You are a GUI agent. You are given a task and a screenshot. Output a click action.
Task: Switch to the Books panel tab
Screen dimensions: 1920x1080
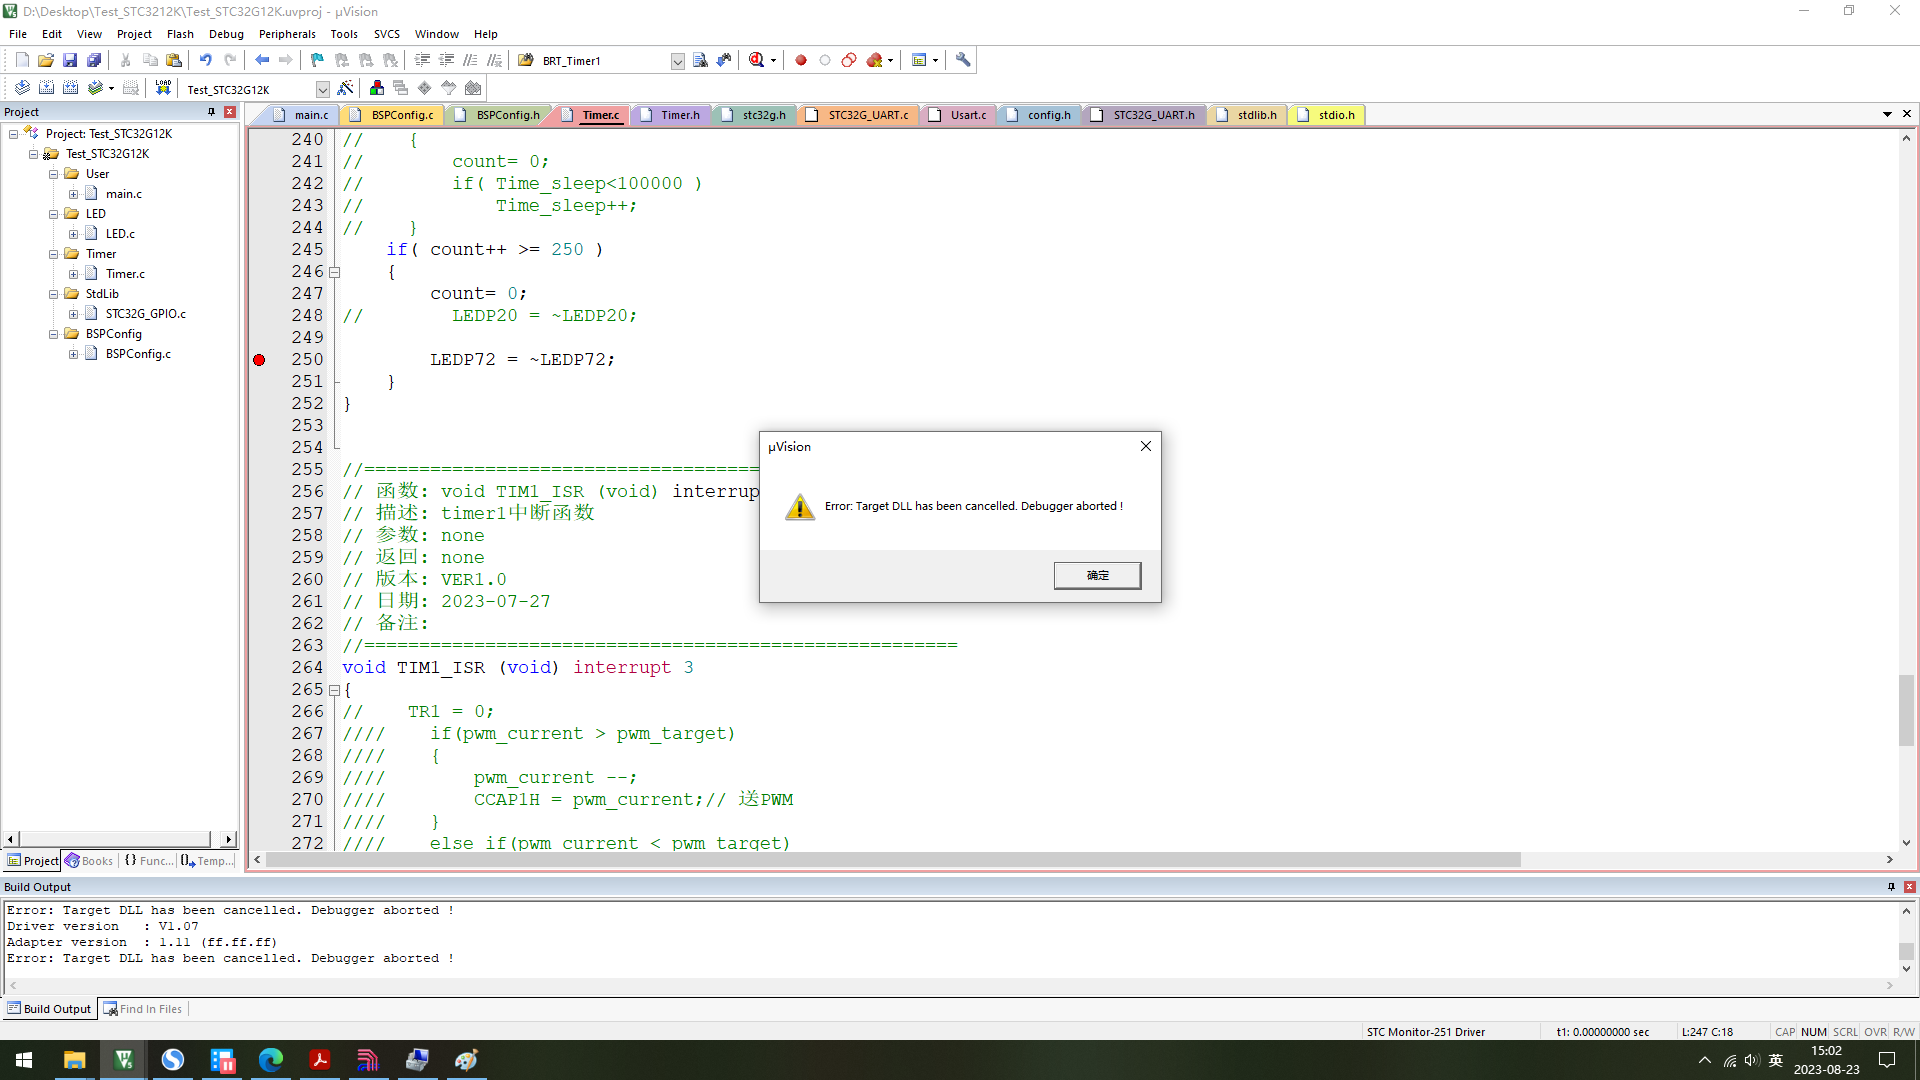click(x=89, y=861)
